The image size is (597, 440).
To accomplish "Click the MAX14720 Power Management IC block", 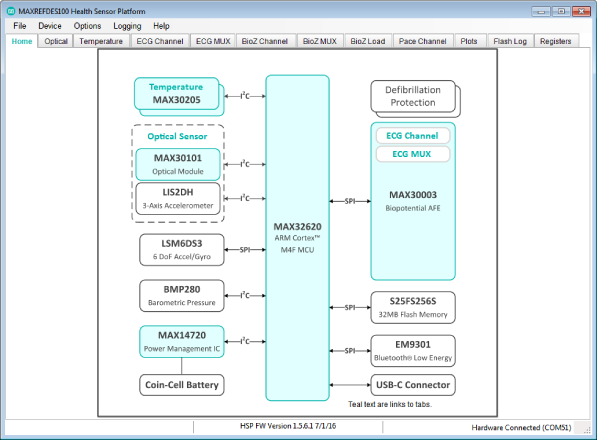I will (x=182, y=341).
